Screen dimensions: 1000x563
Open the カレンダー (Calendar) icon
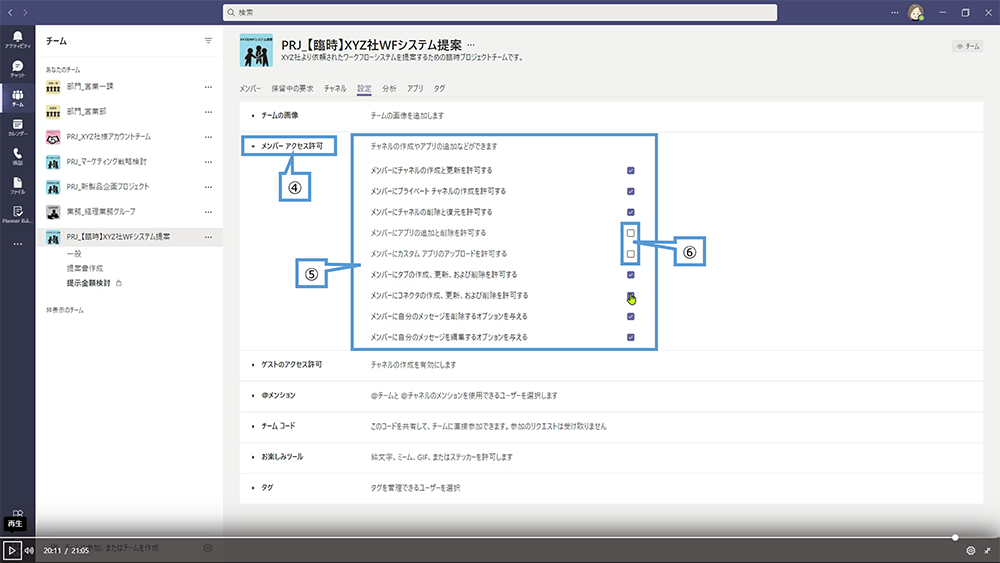point(17,127)
